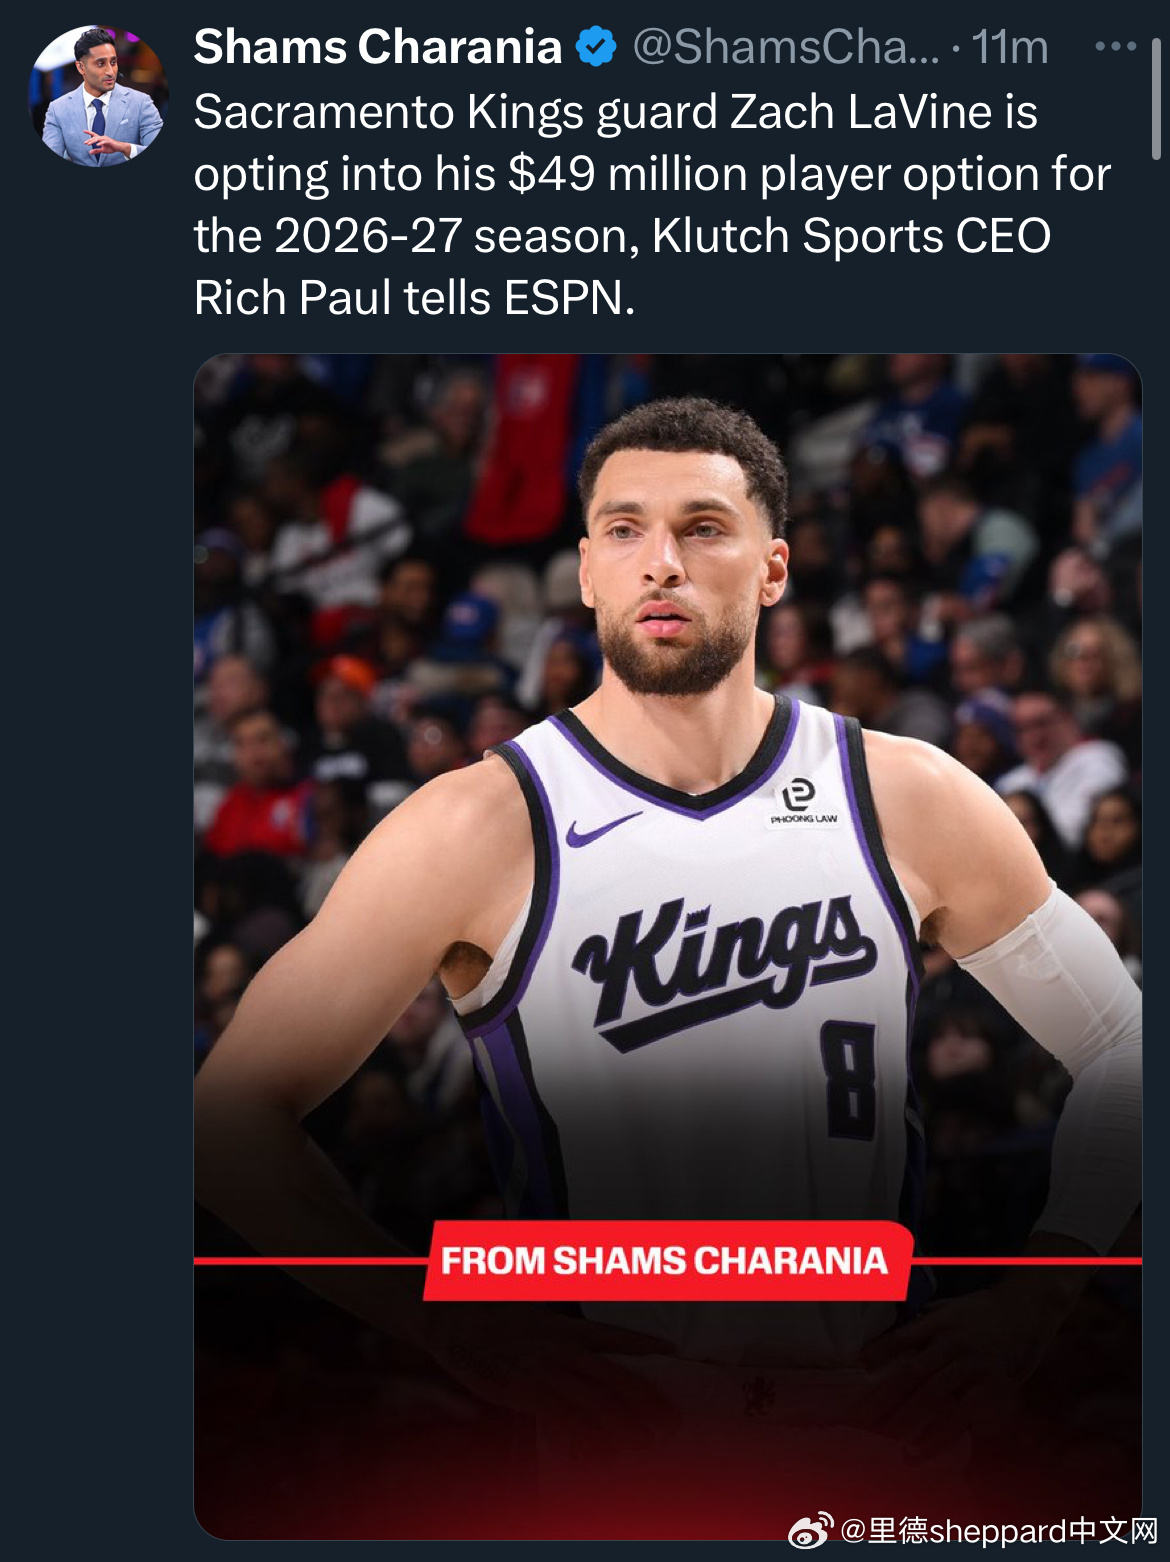Click the jersey number 8
Viewport: 1170px width, 1562px height.
pyautogui.click(x=850, y=1081)
